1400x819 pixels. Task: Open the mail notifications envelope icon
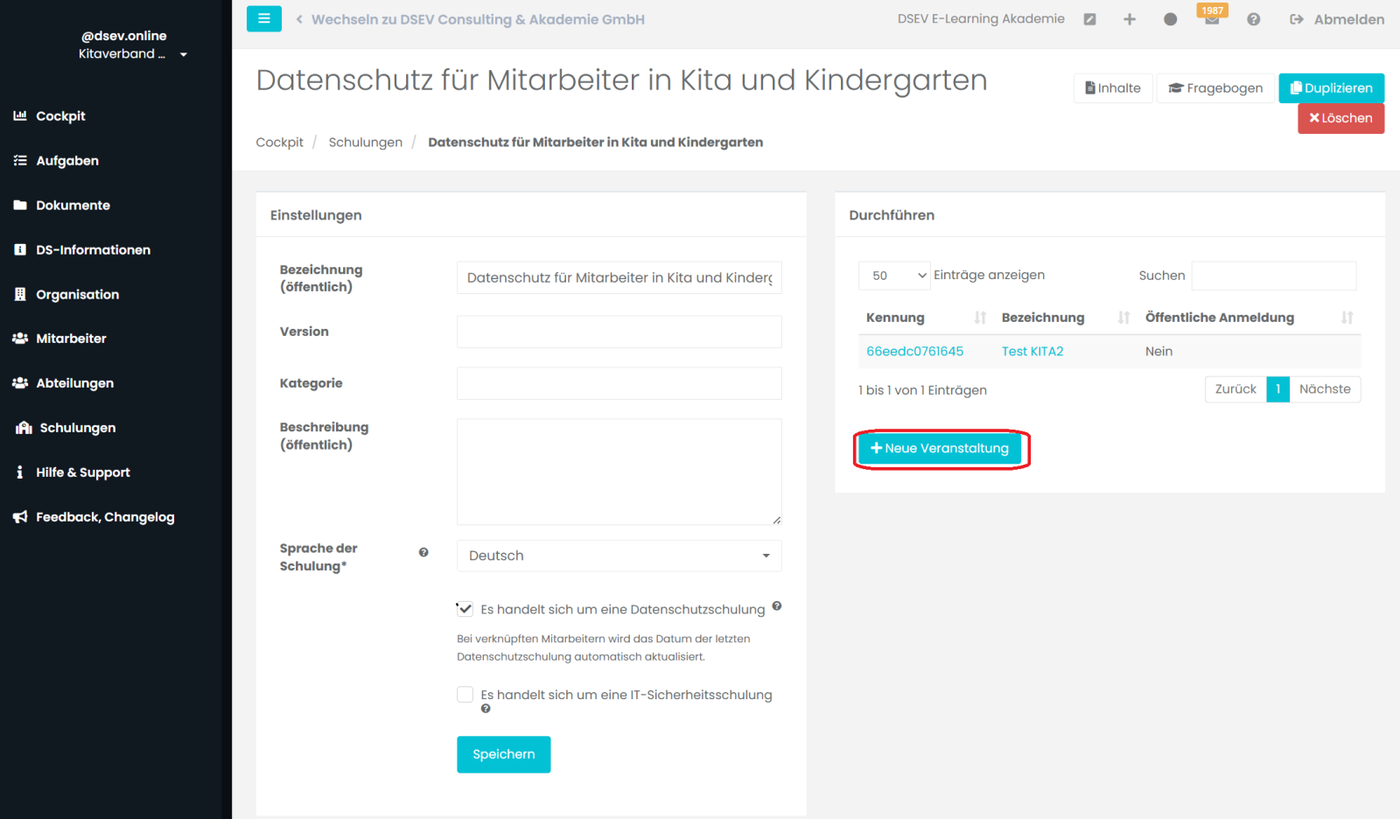(x=1212, y=21)
